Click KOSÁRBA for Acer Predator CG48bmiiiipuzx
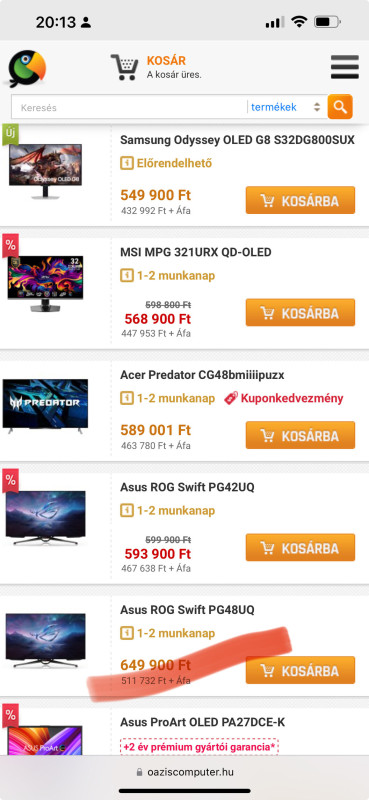This screenshot has height=800, width=369. (300, 435)
